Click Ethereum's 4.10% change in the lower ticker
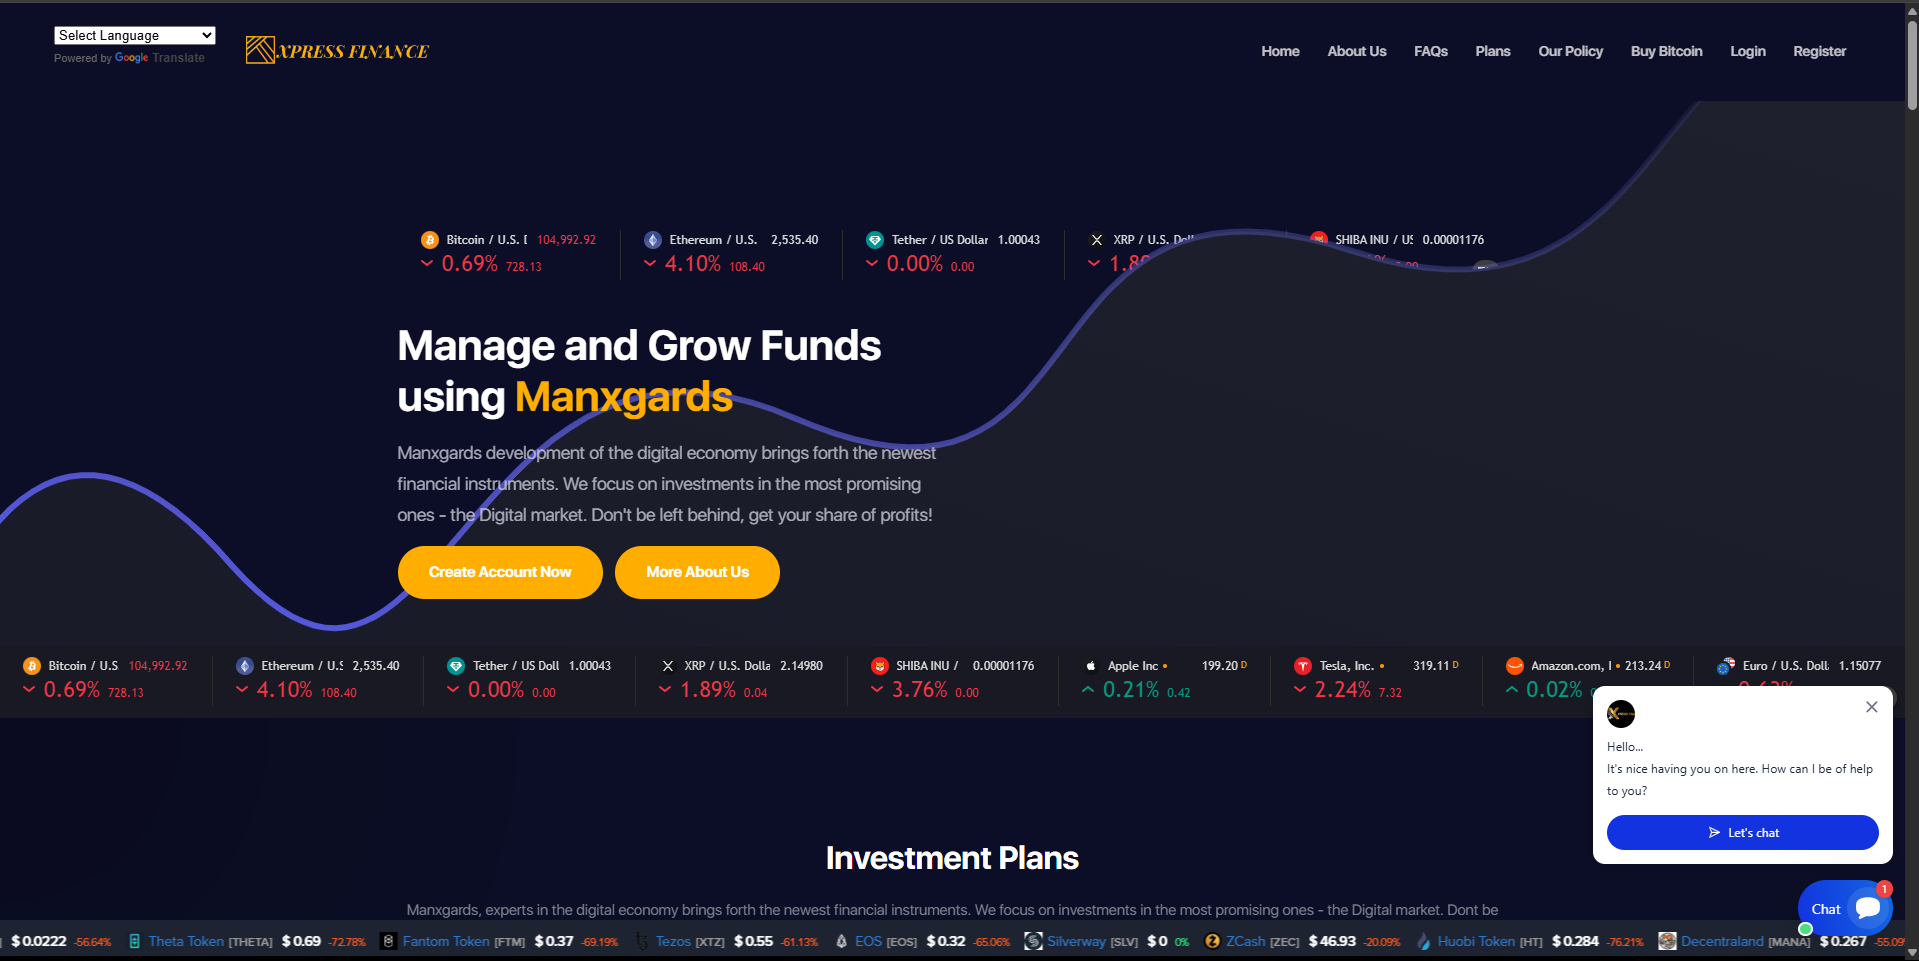 (x=284, y=690)
